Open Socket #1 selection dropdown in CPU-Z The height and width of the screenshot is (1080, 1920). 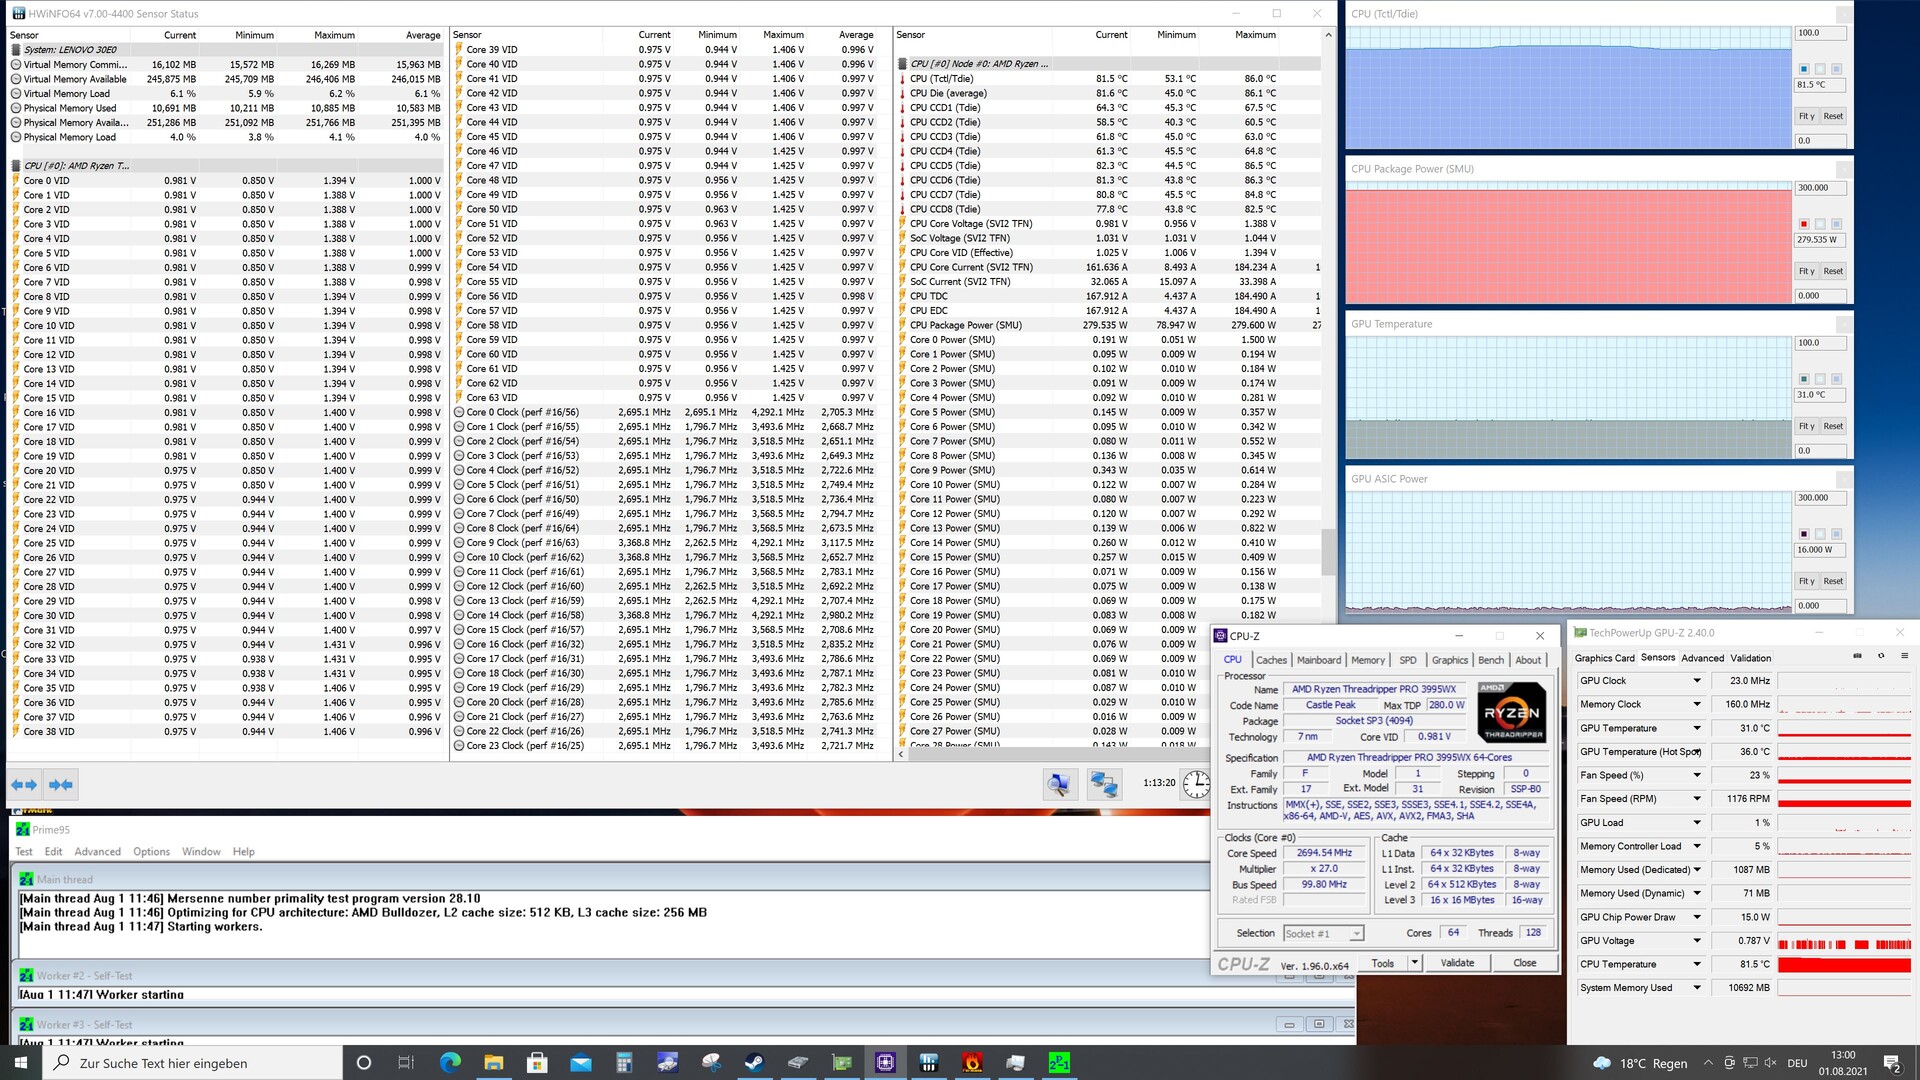[x=1356, y=934]
